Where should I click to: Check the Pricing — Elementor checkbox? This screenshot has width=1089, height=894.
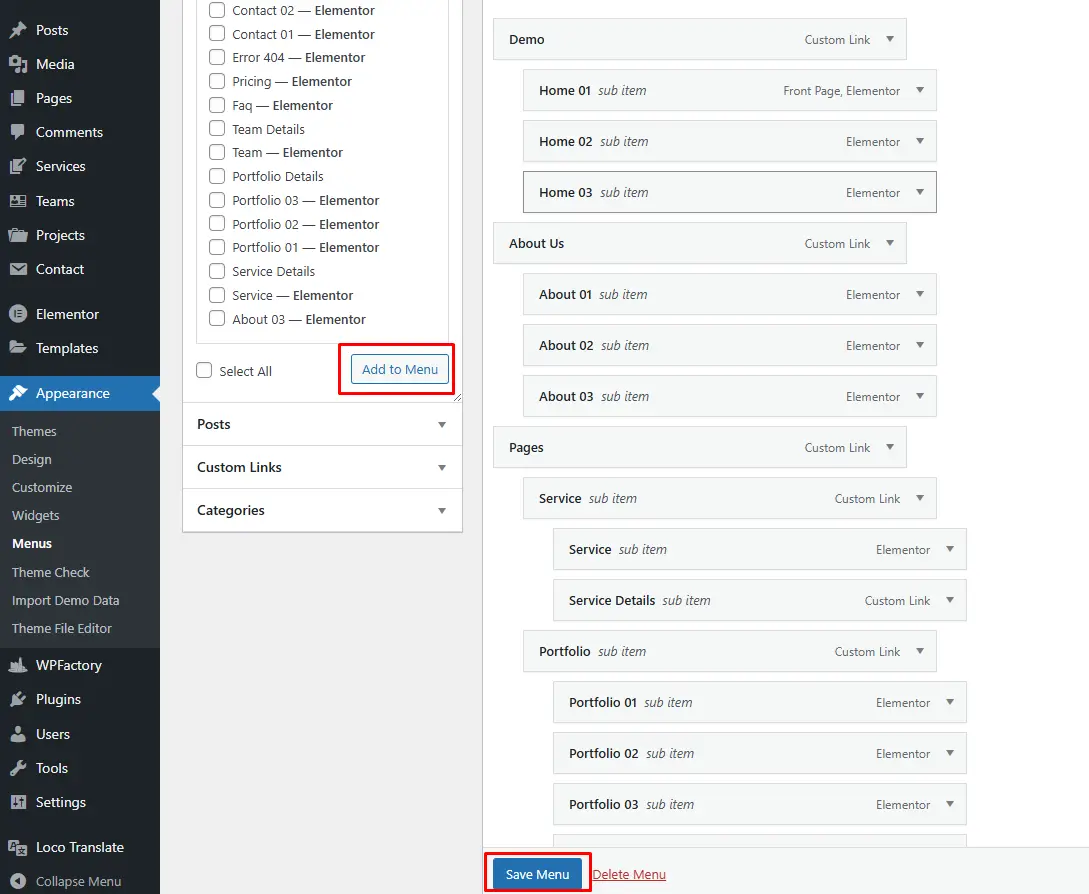point(217,81)
